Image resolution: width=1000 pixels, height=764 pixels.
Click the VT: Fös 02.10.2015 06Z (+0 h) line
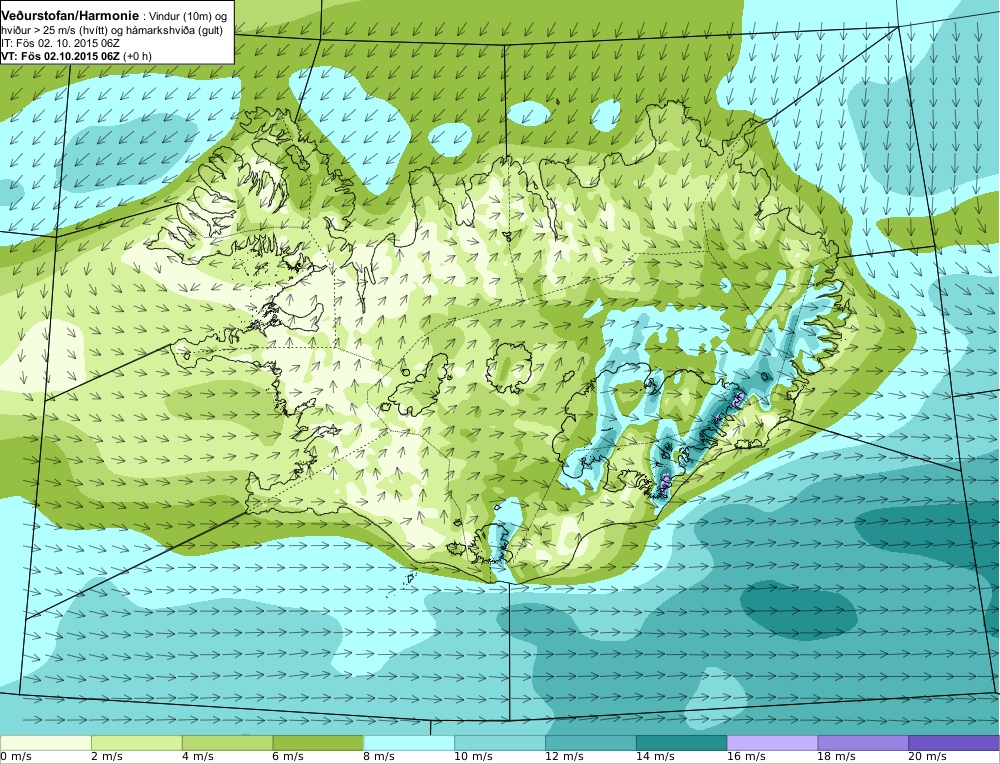pyautogui.click(x=77, y=56)
